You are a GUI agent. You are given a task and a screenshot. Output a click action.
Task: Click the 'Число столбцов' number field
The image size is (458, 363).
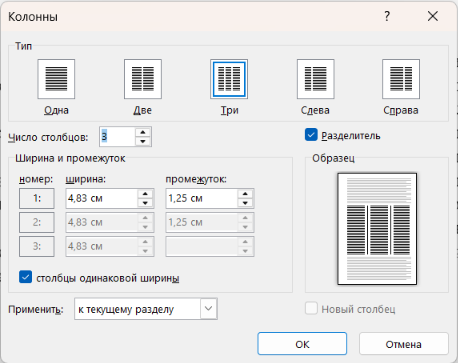click(x=117, y=137)
